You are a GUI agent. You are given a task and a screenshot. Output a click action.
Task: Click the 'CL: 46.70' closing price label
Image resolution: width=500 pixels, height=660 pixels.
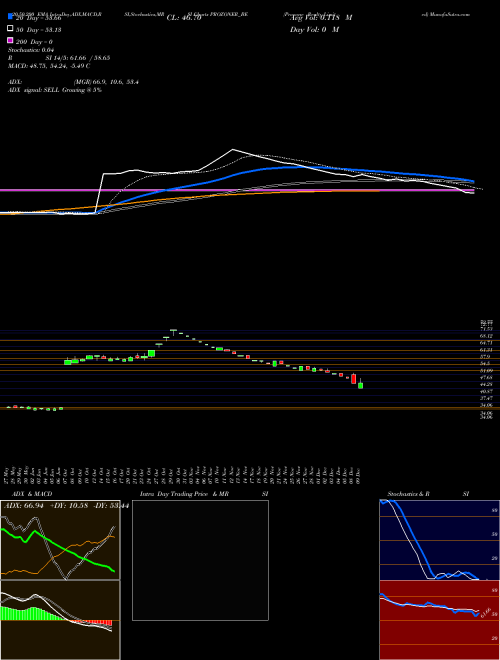pyautogui.click(x=184, y=18)
